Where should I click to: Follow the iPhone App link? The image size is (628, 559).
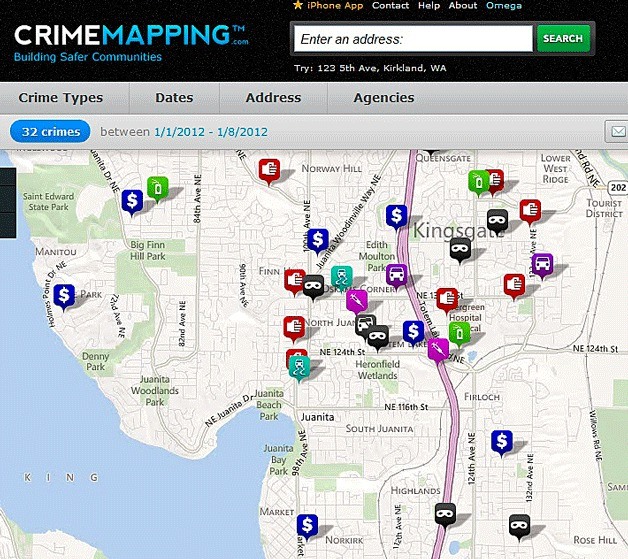pyautogui.click(x=334, y=6)
